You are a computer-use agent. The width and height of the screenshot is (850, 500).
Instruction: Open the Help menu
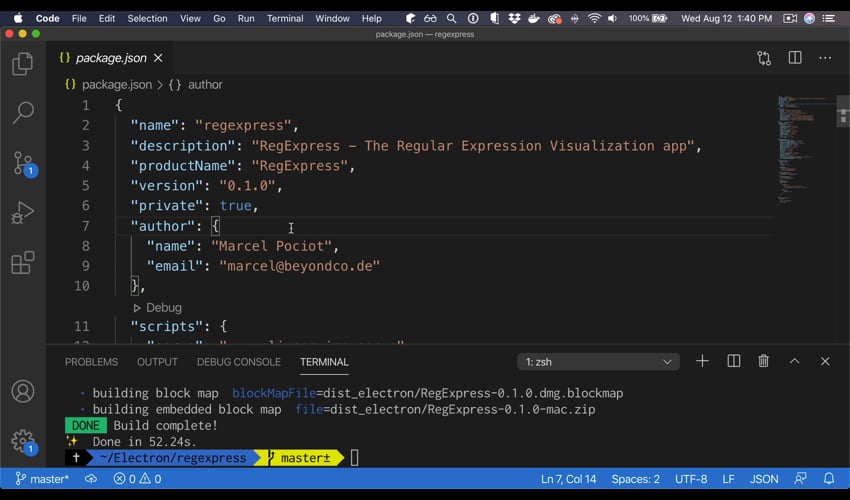(371, 18)
